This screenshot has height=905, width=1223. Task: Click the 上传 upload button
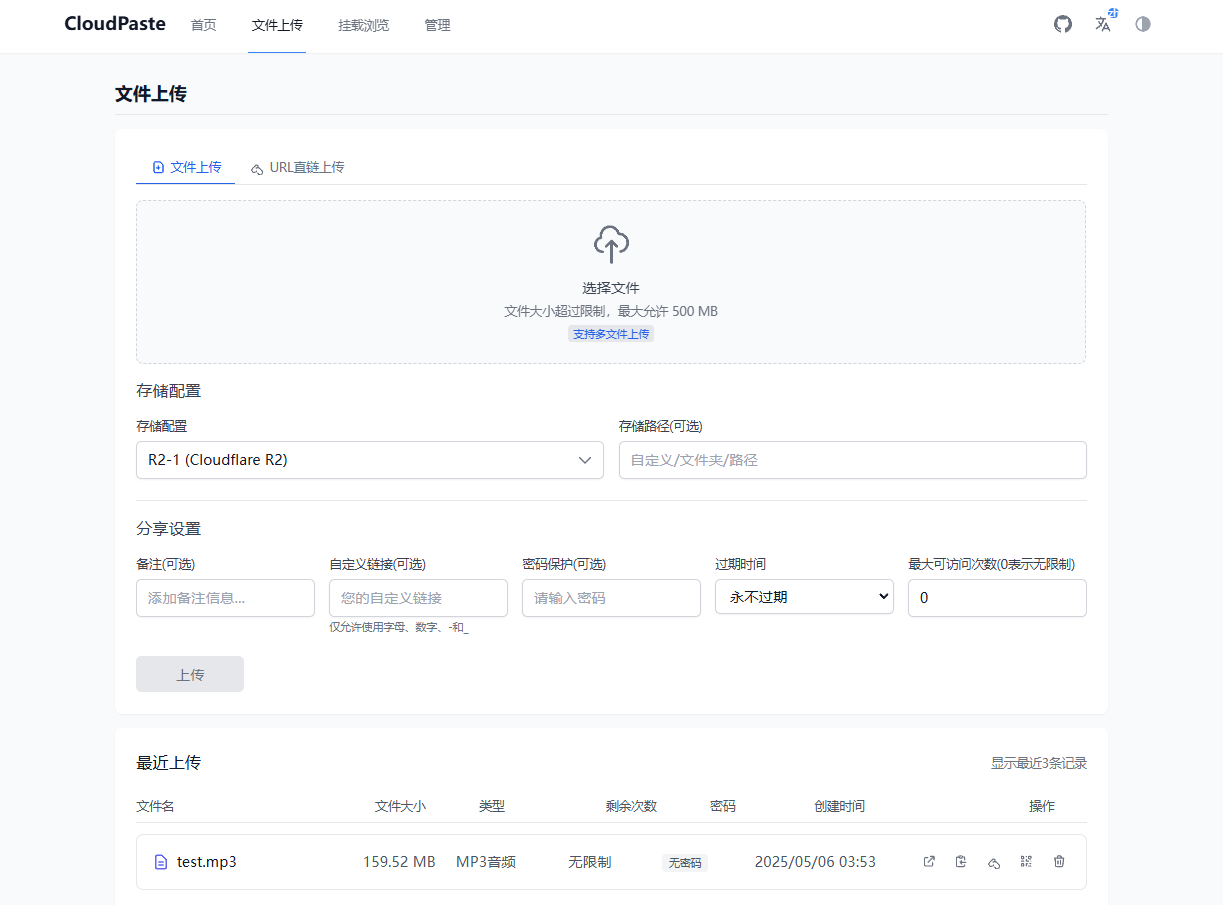tap(189, 674)
